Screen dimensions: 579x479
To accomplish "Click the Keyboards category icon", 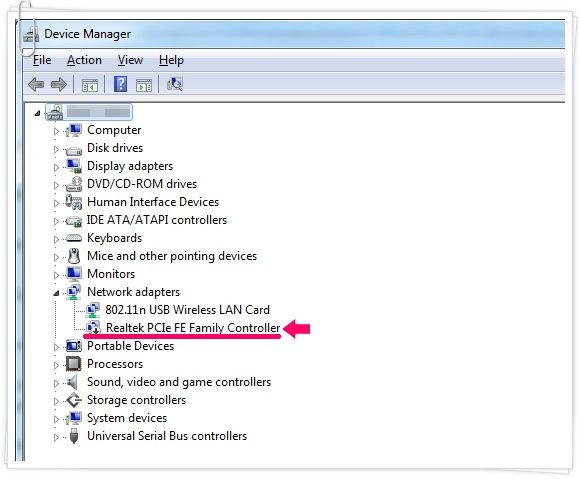I will click(74, 238).
